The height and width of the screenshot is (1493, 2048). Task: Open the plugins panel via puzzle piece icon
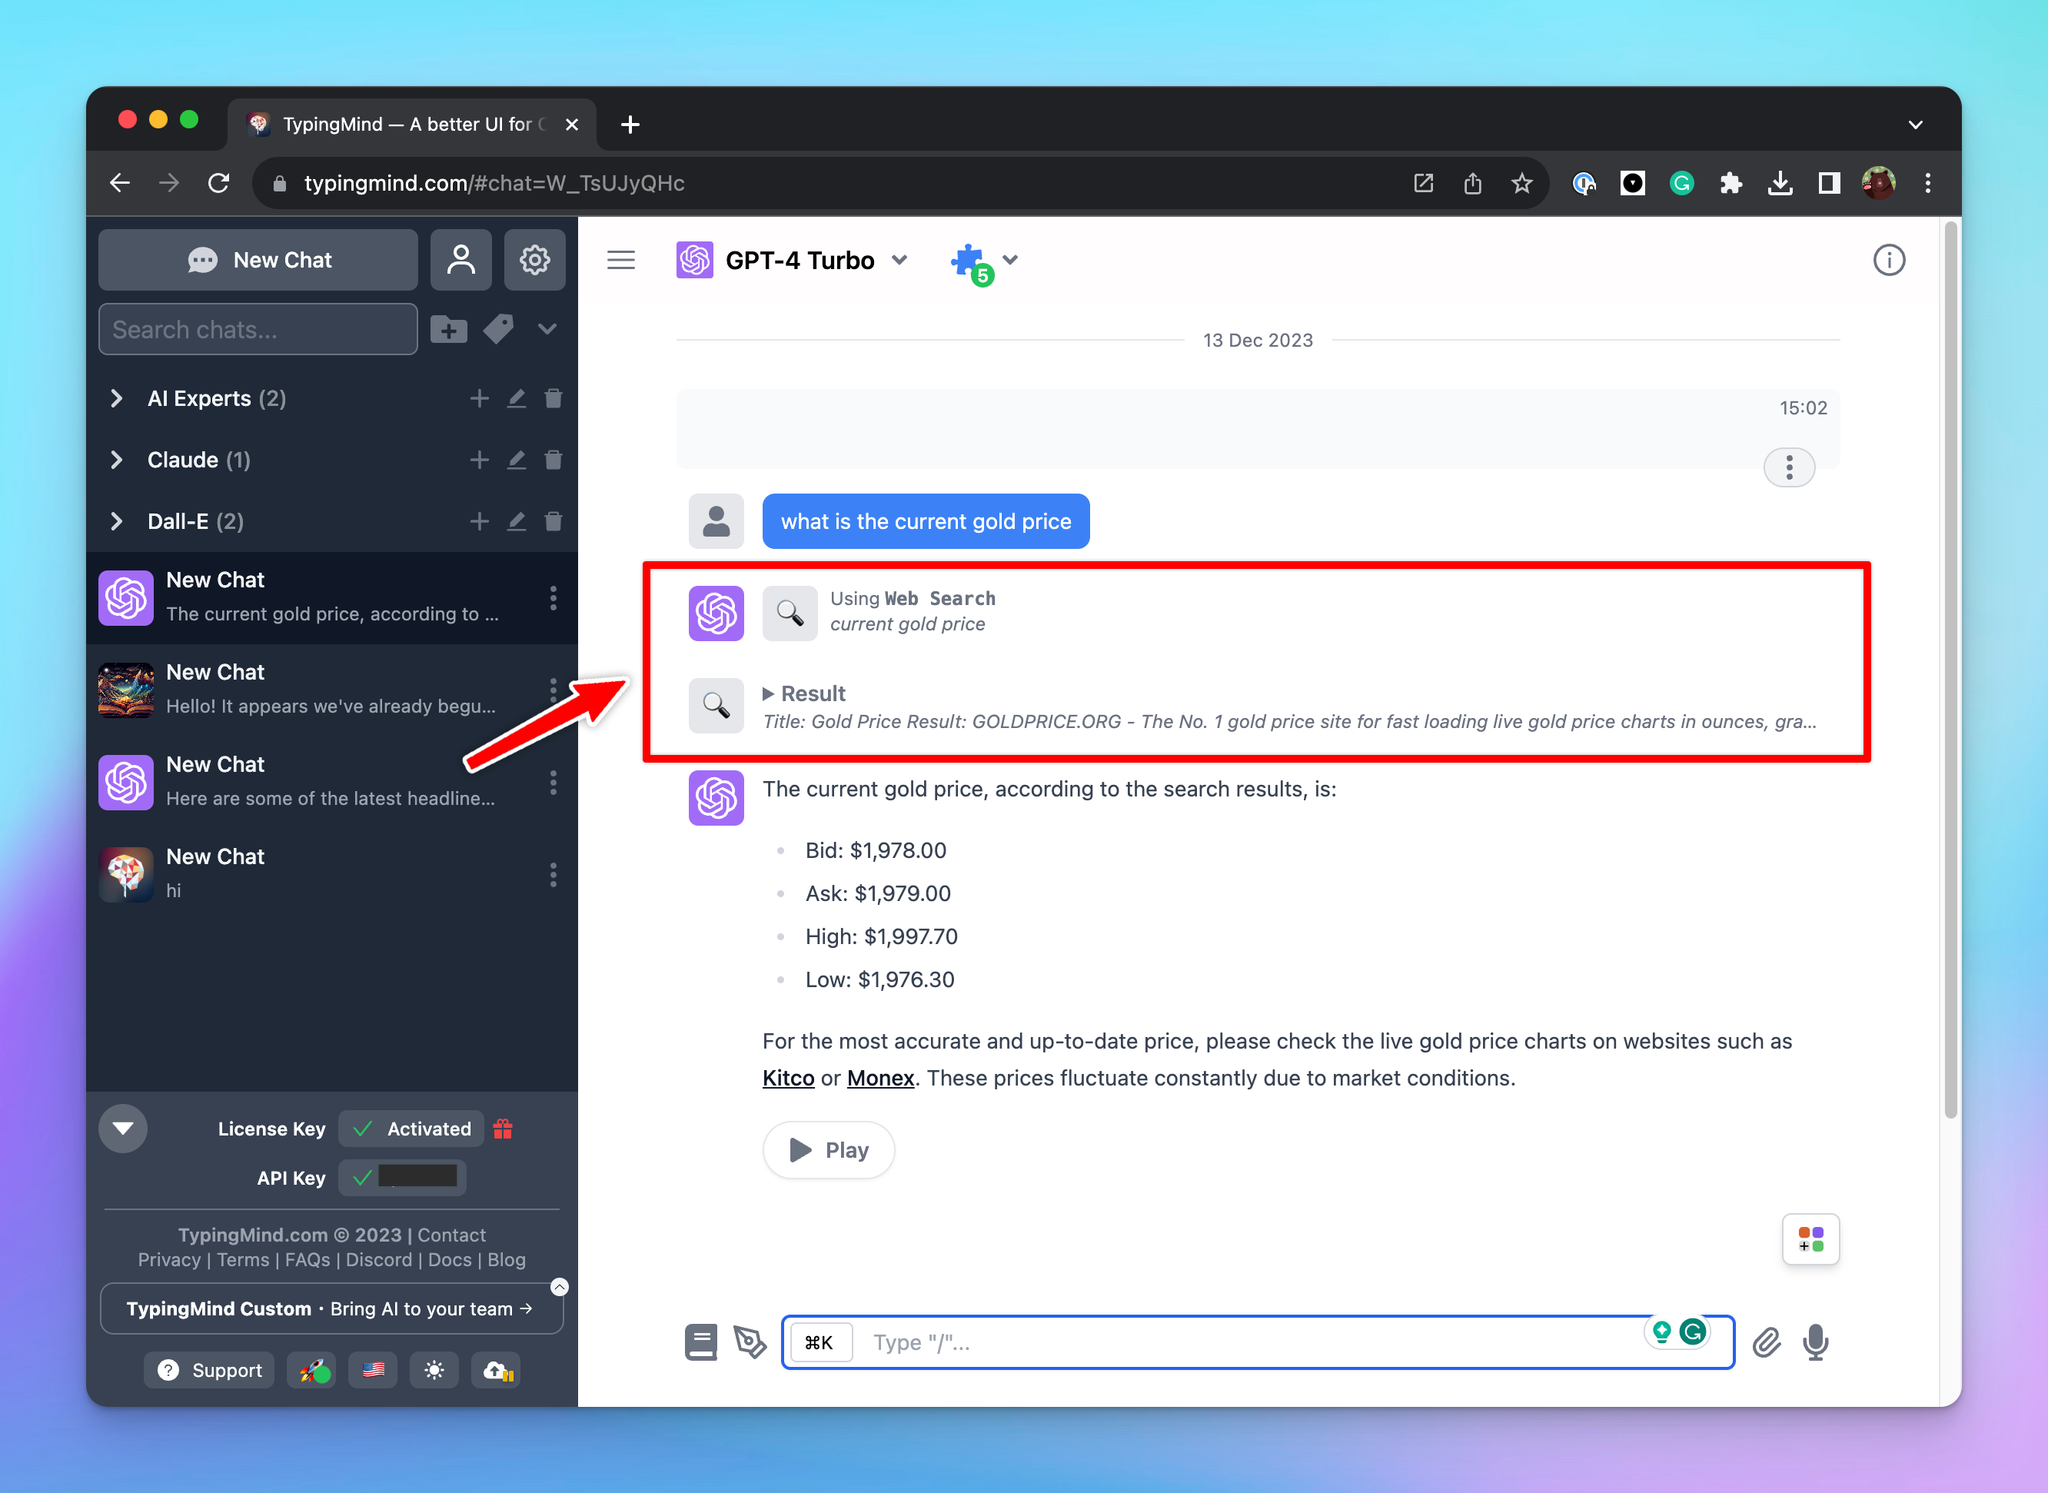click(968, 260)
